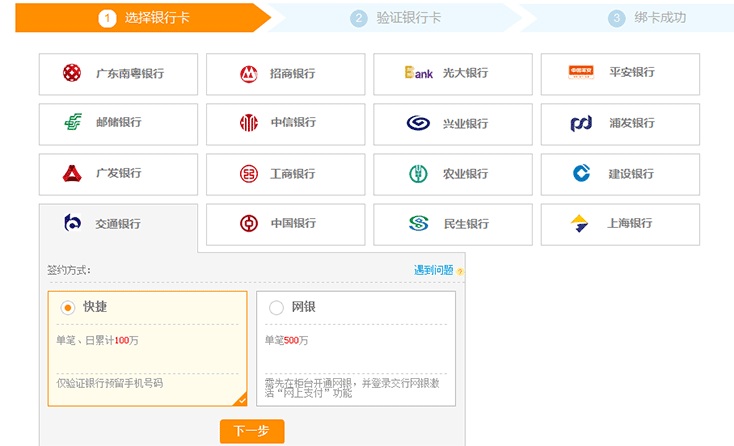
Task: Open the 遇到问题 help link
Action: [434, 270]
